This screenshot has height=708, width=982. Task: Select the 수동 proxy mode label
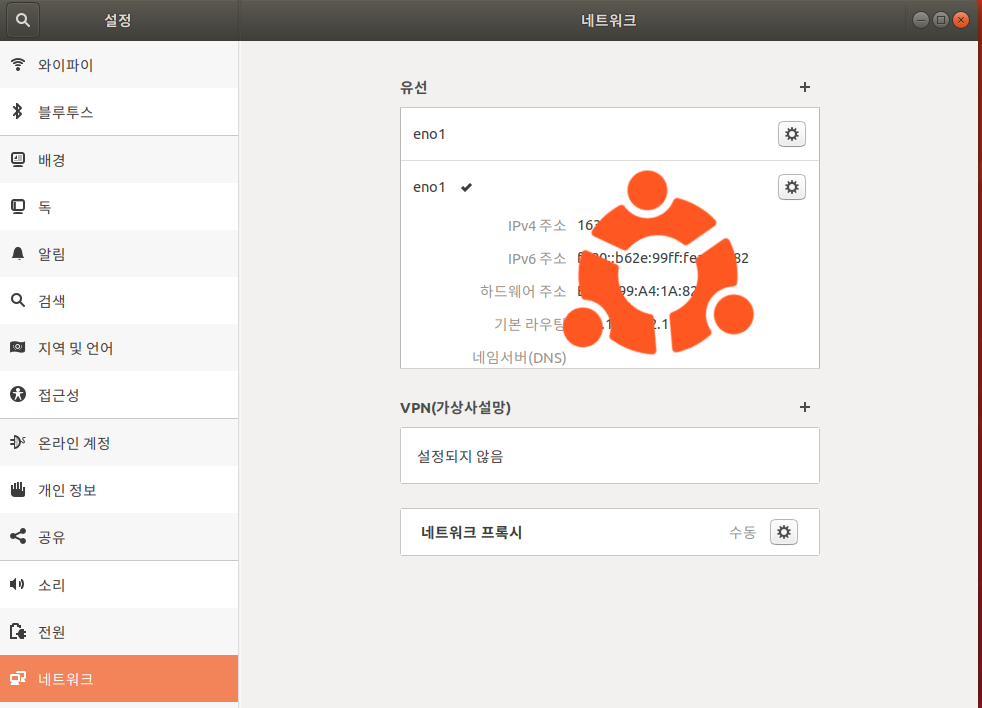tap(743, 533)
